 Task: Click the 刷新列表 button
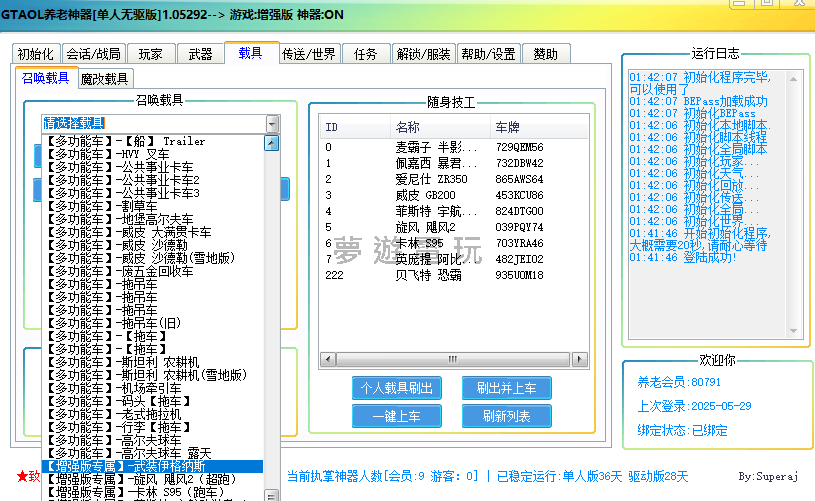coord(507,415)
